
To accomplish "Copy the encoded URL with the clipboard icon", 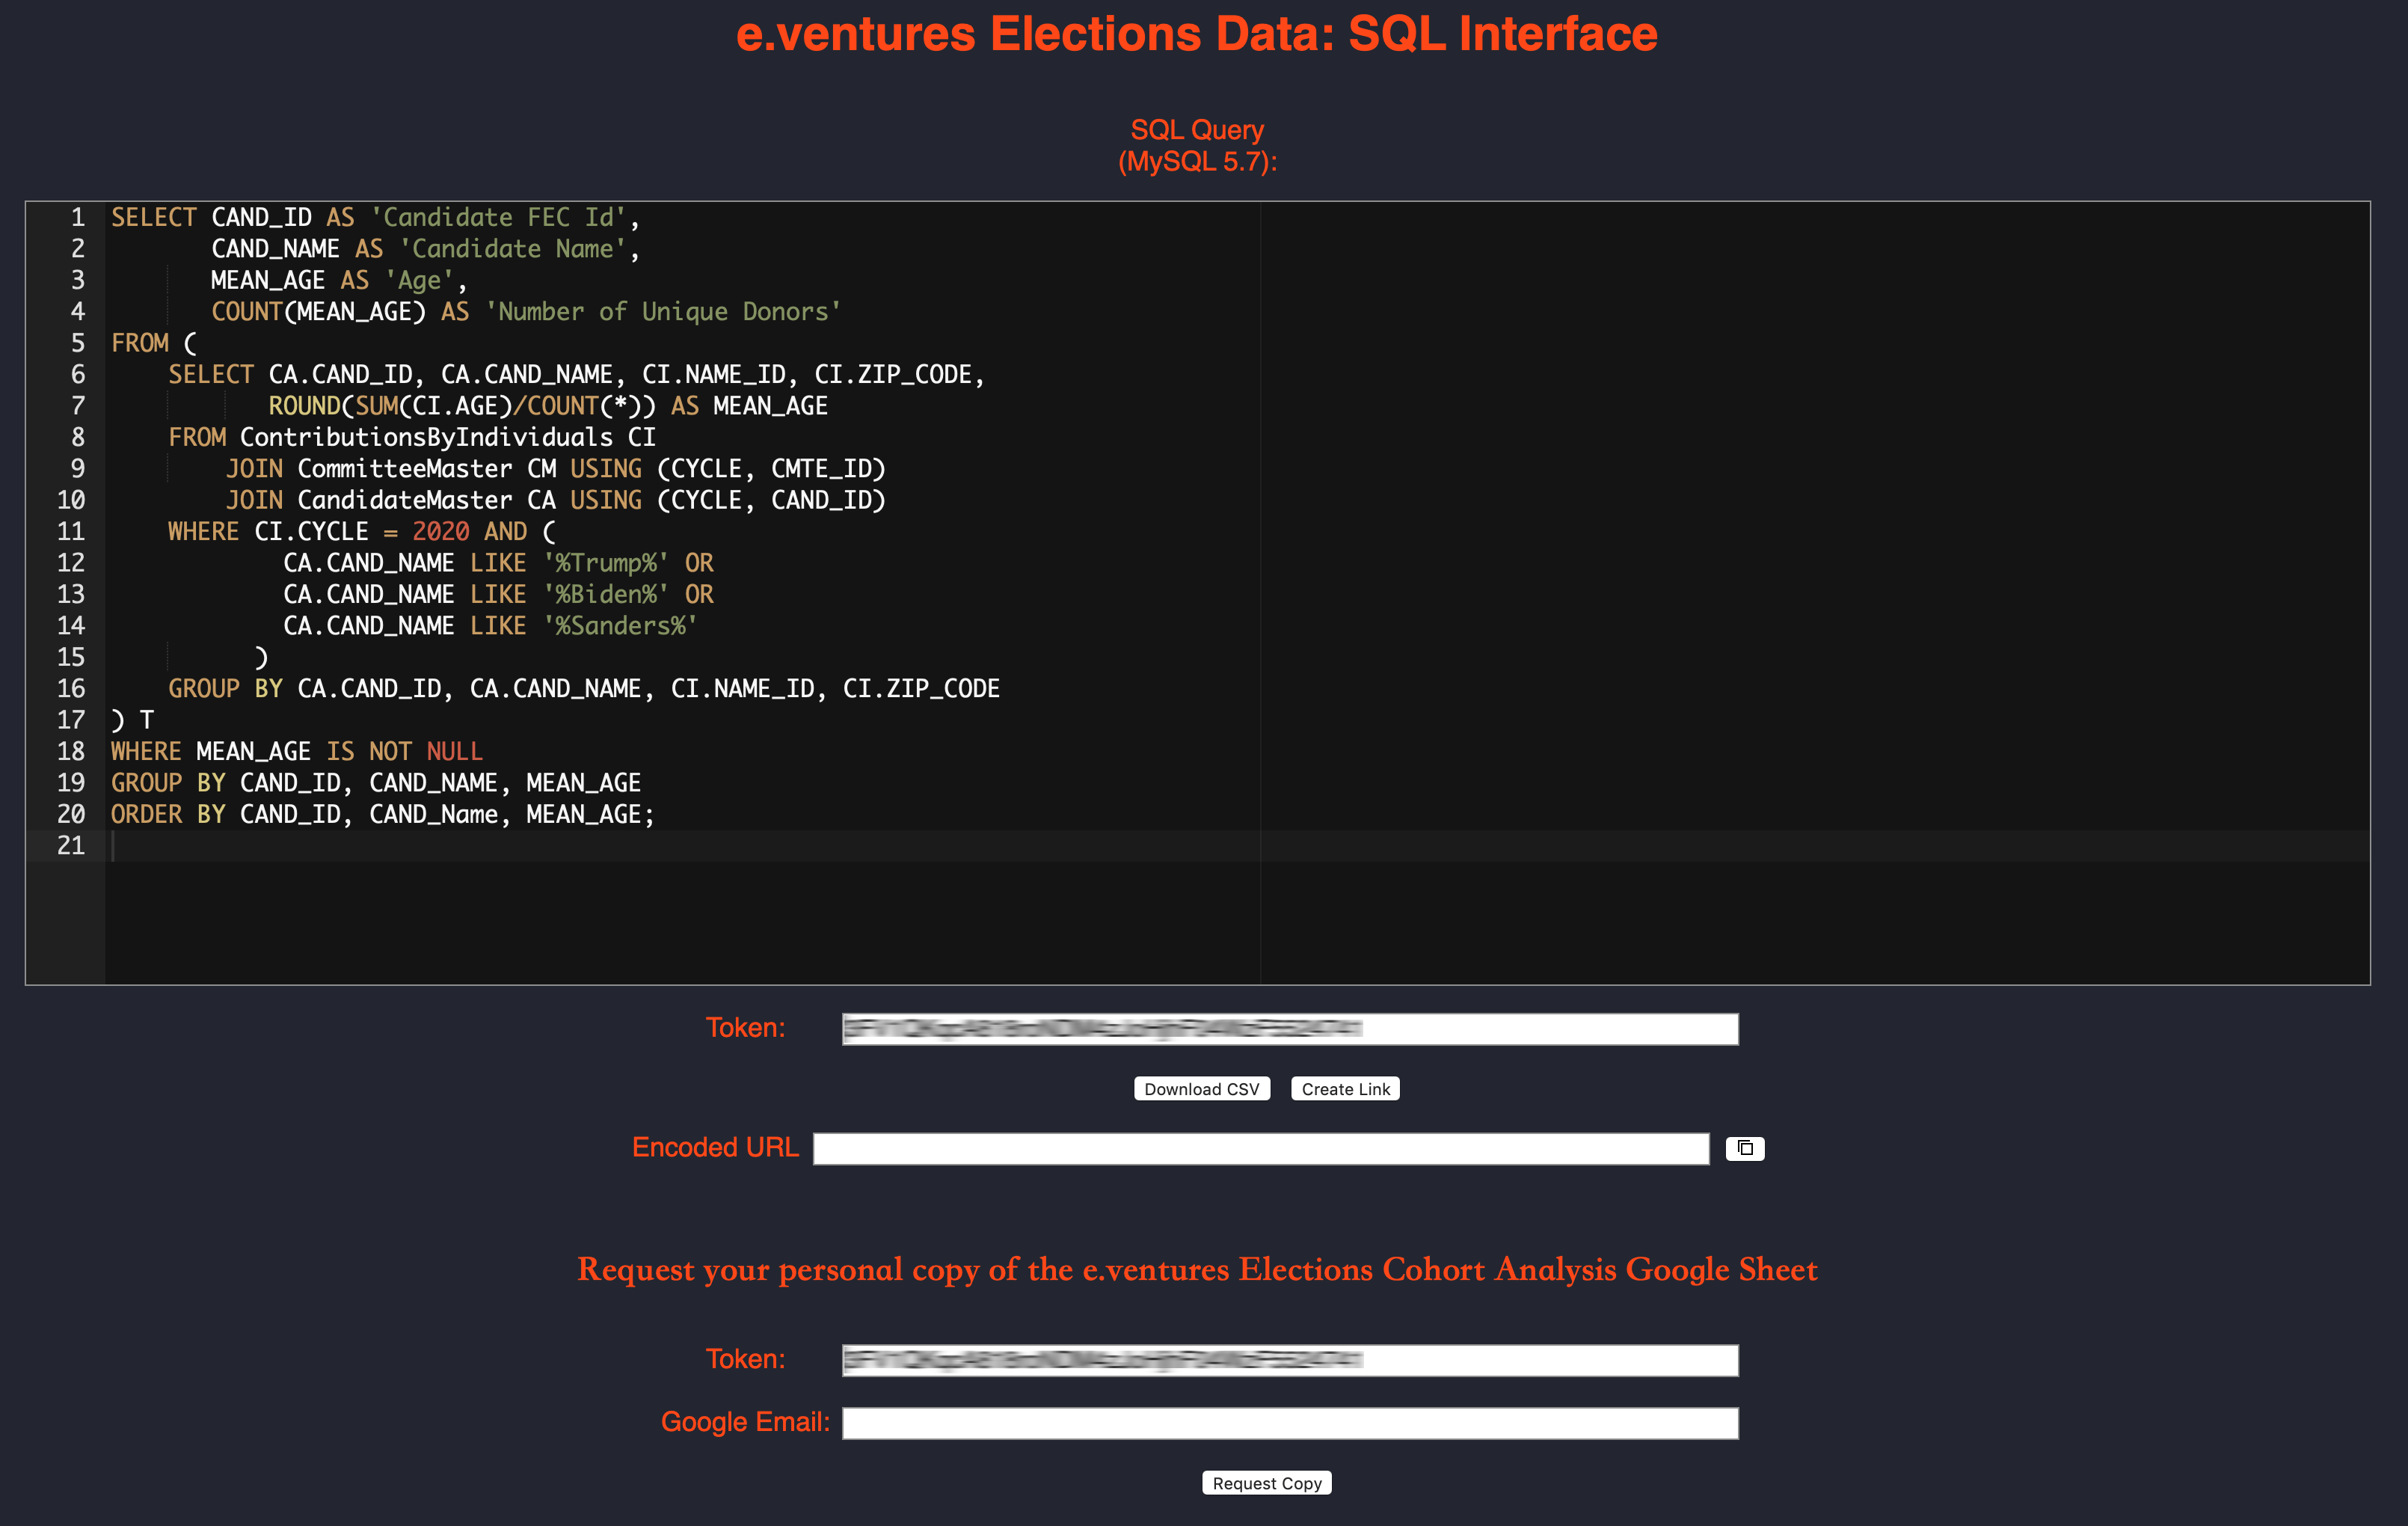I will (x=1745, y=1148).
